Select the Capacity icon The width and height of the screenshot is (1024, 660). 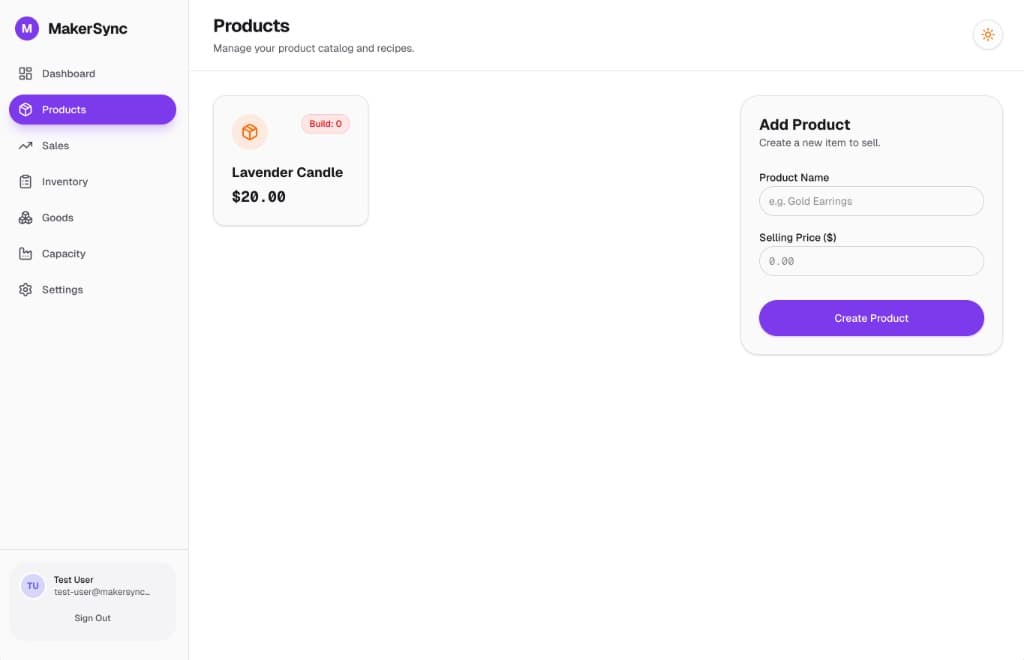[x=25, y=253]
